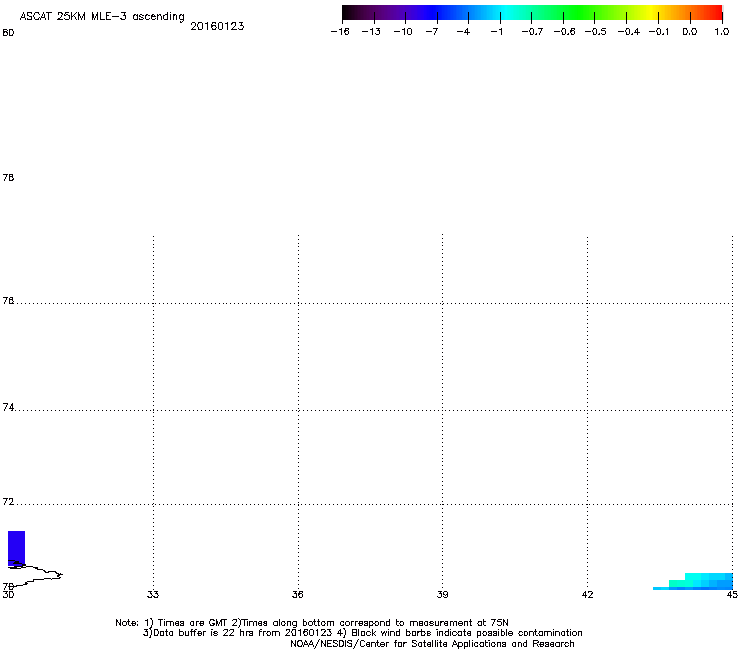Click the colorbar label -0.6
The width and height of the screenshot is (740, 650).
[x=564, y=32]
